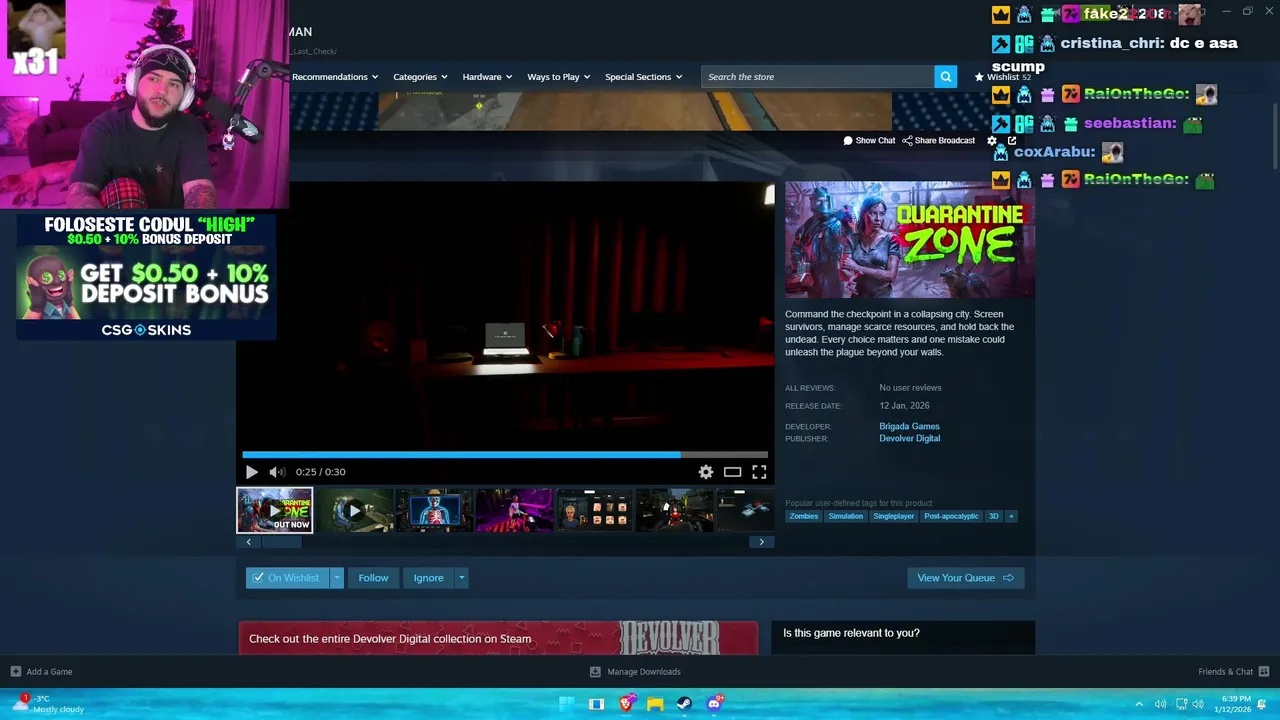Screen dimensions: 1280x720
Task: Open the Hardware dropdown menu
Action: (x=487, y=77)
